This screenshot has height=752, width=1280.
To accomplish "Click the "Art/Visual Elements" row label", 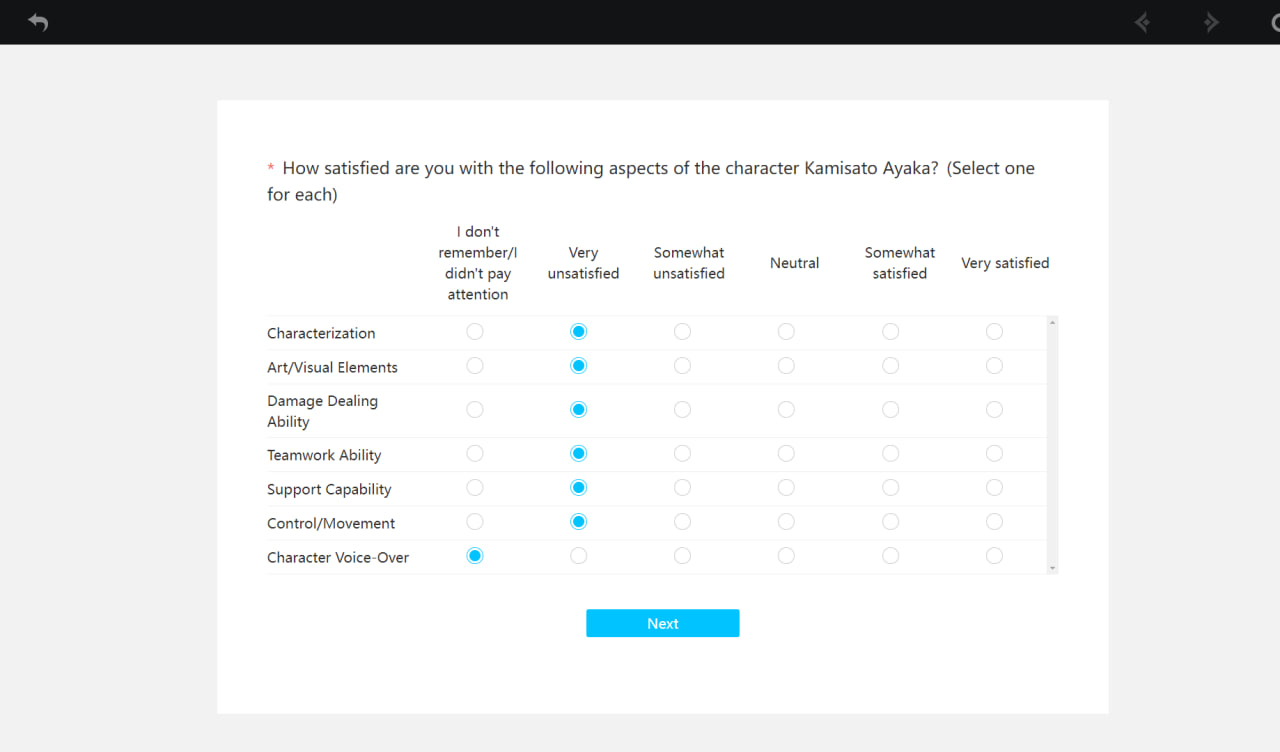I will click(332, 367).
